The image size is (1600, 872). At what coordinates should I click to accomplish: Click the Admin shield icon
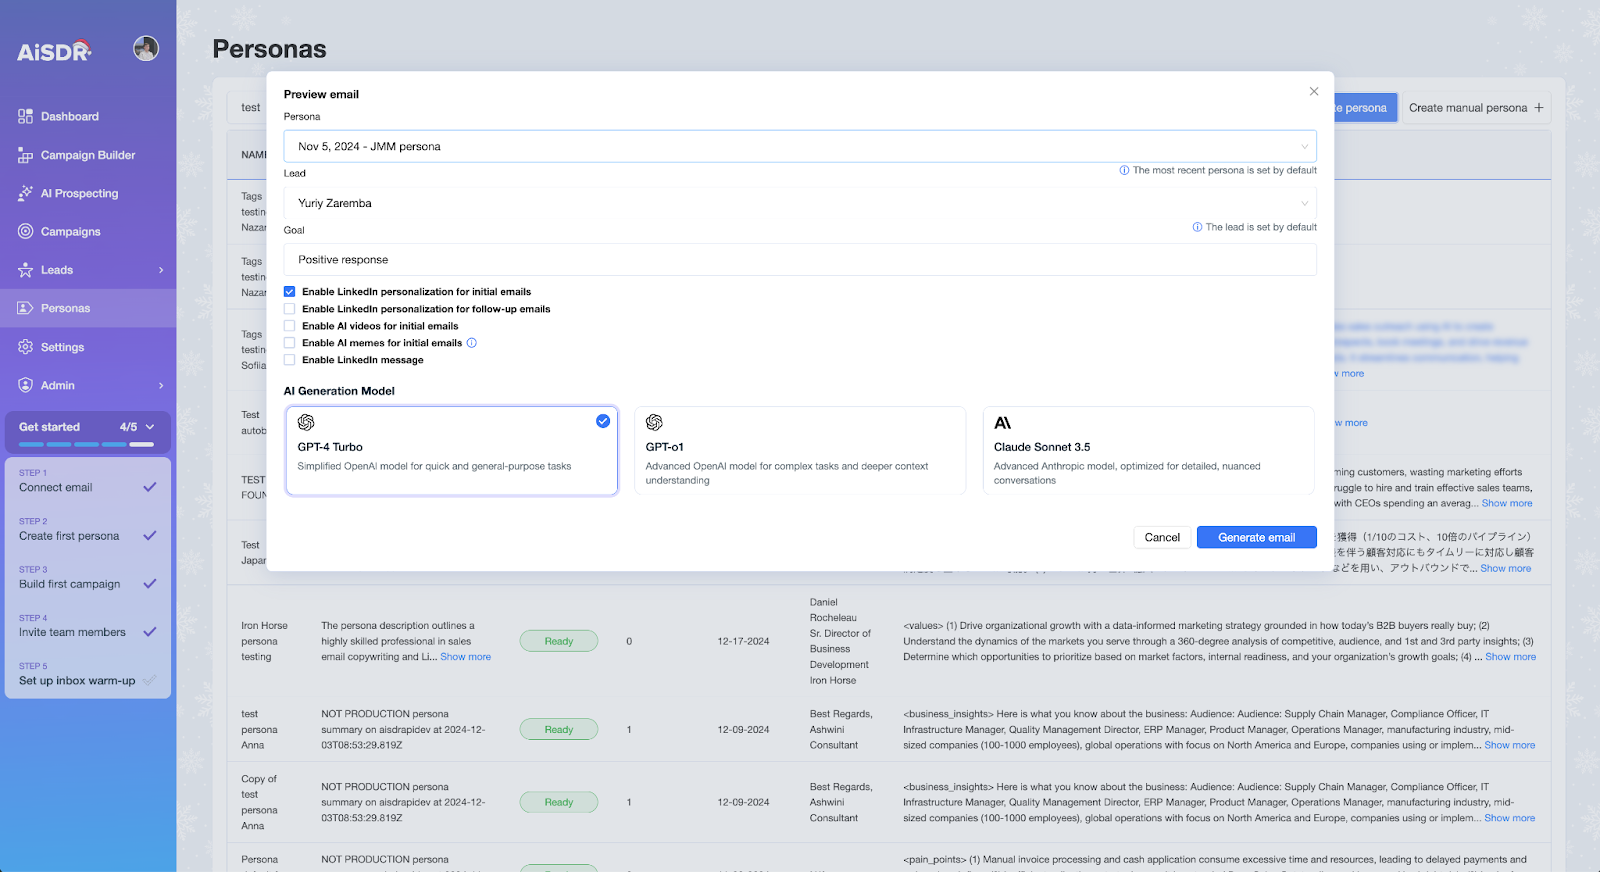25,385
